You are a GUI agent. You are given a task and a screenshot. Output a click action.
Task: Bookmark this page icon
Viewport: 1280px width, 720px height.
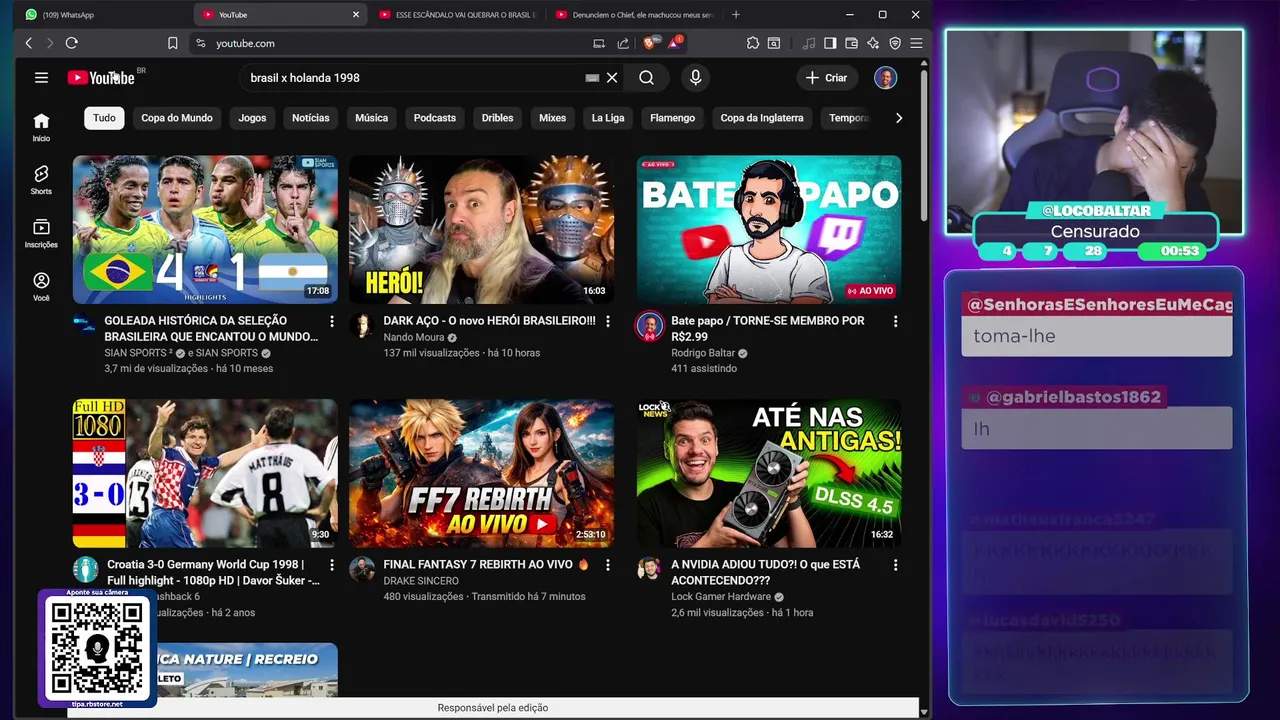[173, 43]
